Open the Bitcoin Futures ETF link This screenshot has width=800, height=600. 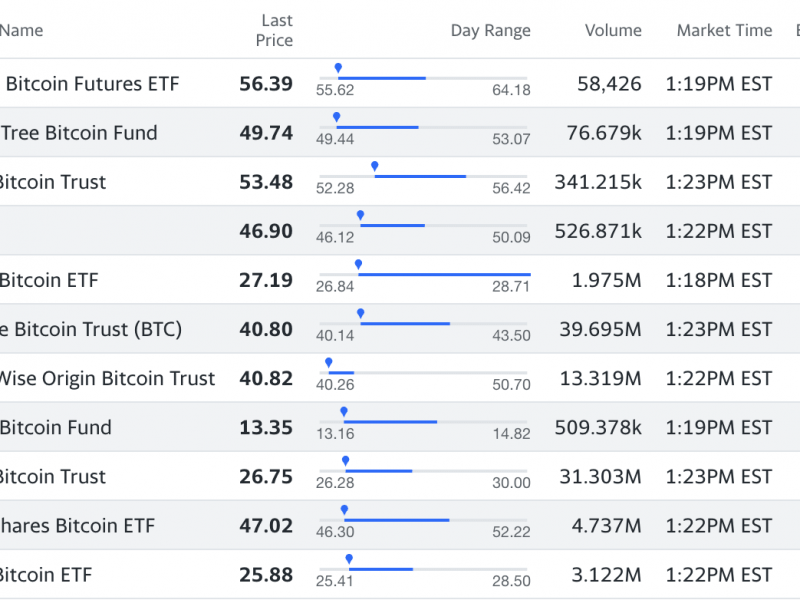pyautogui.click(x=92, y=84)
